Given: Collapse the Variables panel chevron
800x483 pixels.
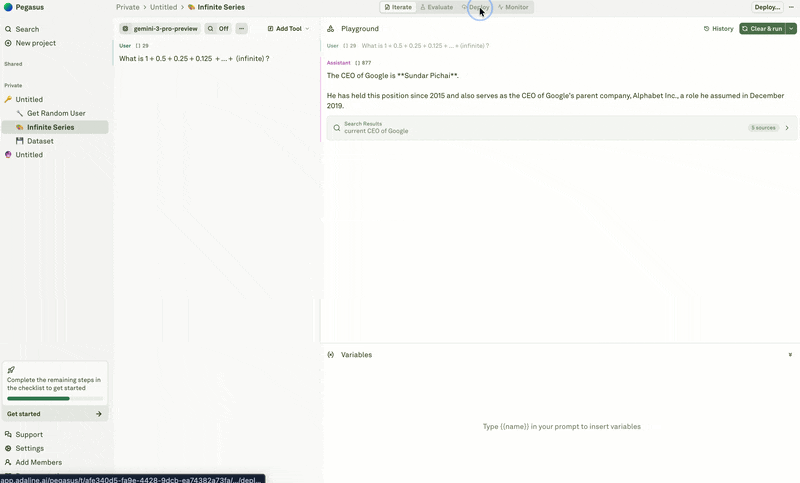Looking at the screenshot, I should click(x=790, y=354).
